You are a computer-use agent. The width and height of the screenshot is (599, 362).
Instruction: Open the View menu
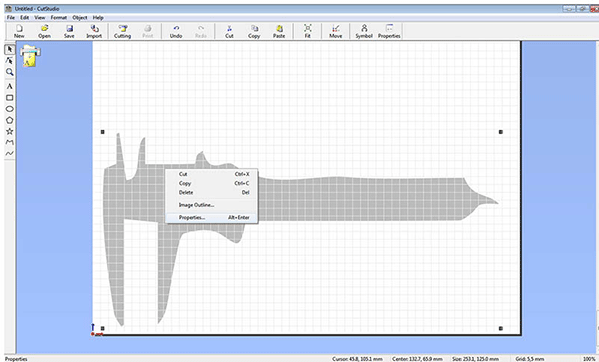point(40,18)
